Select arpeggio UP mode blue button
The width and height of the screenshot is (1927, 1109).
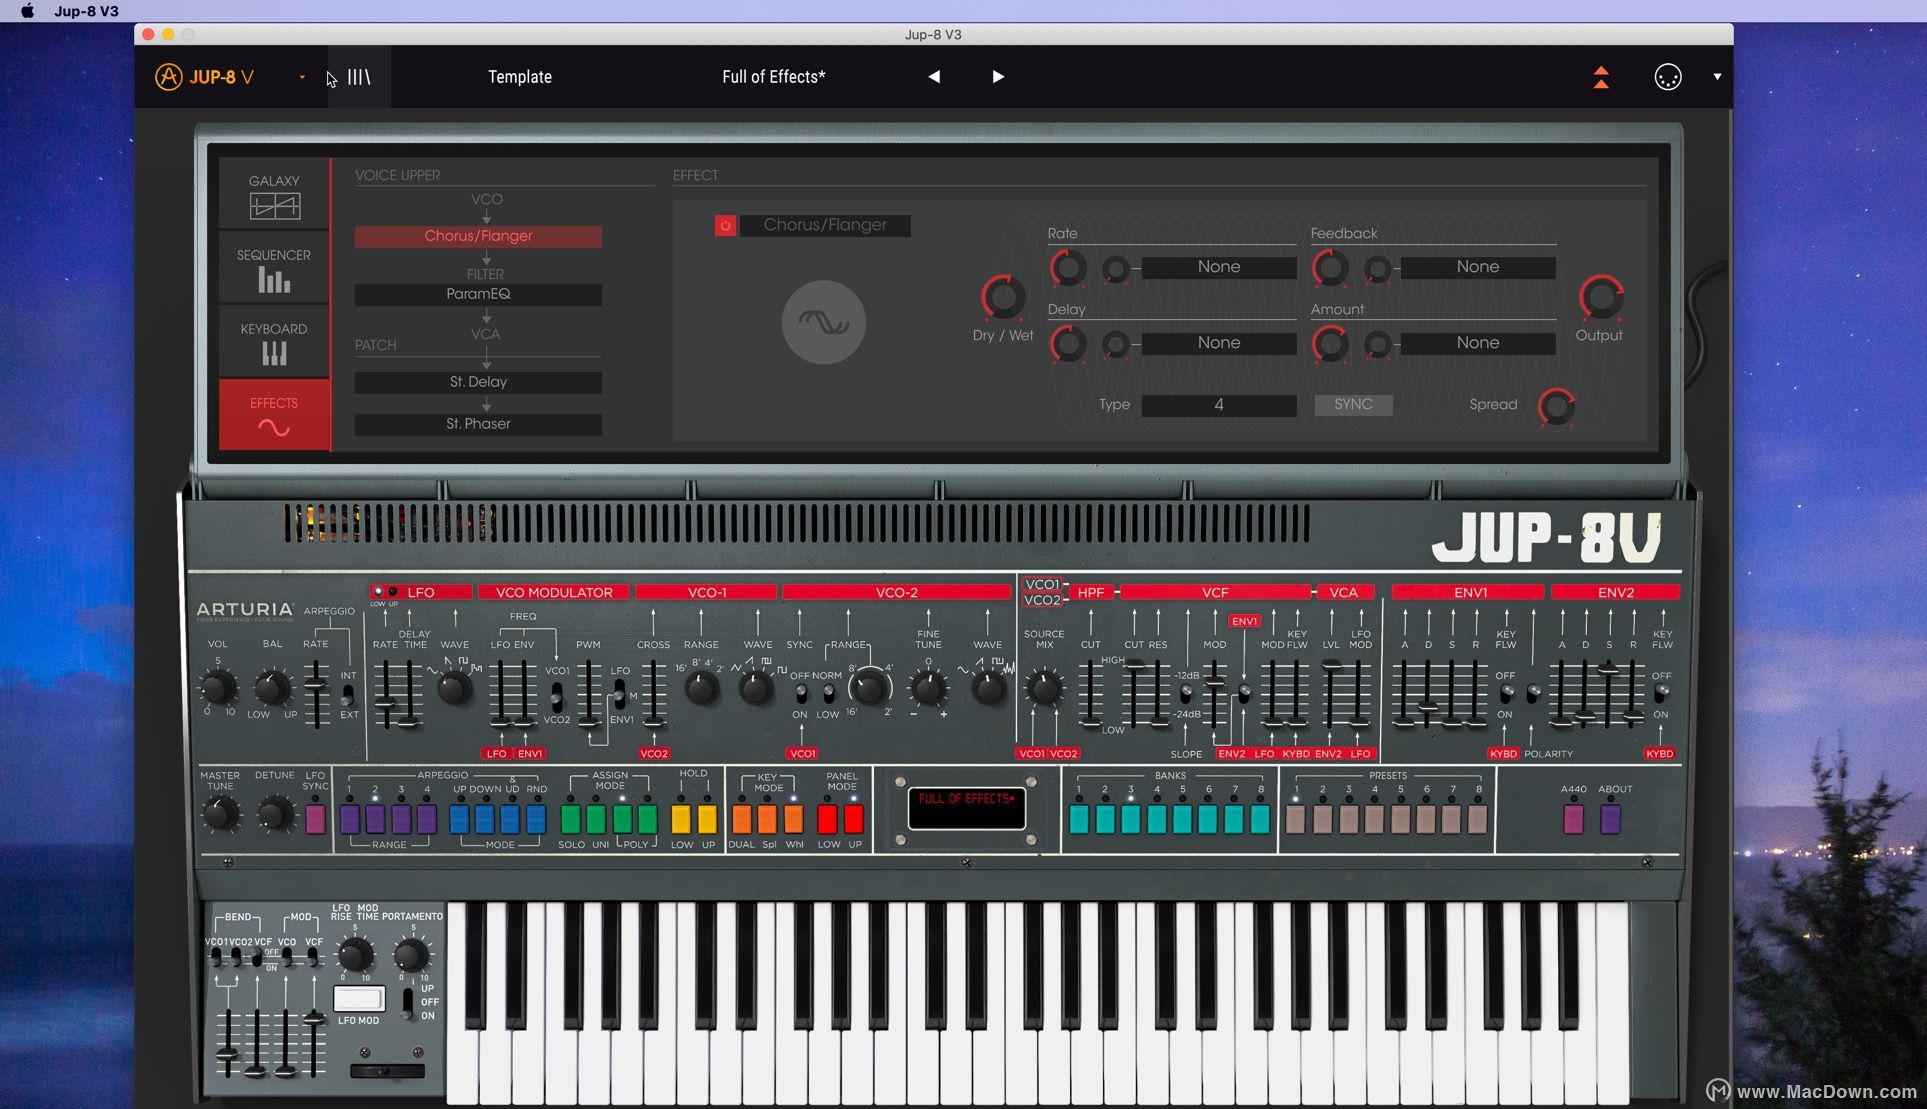point(459,820)
